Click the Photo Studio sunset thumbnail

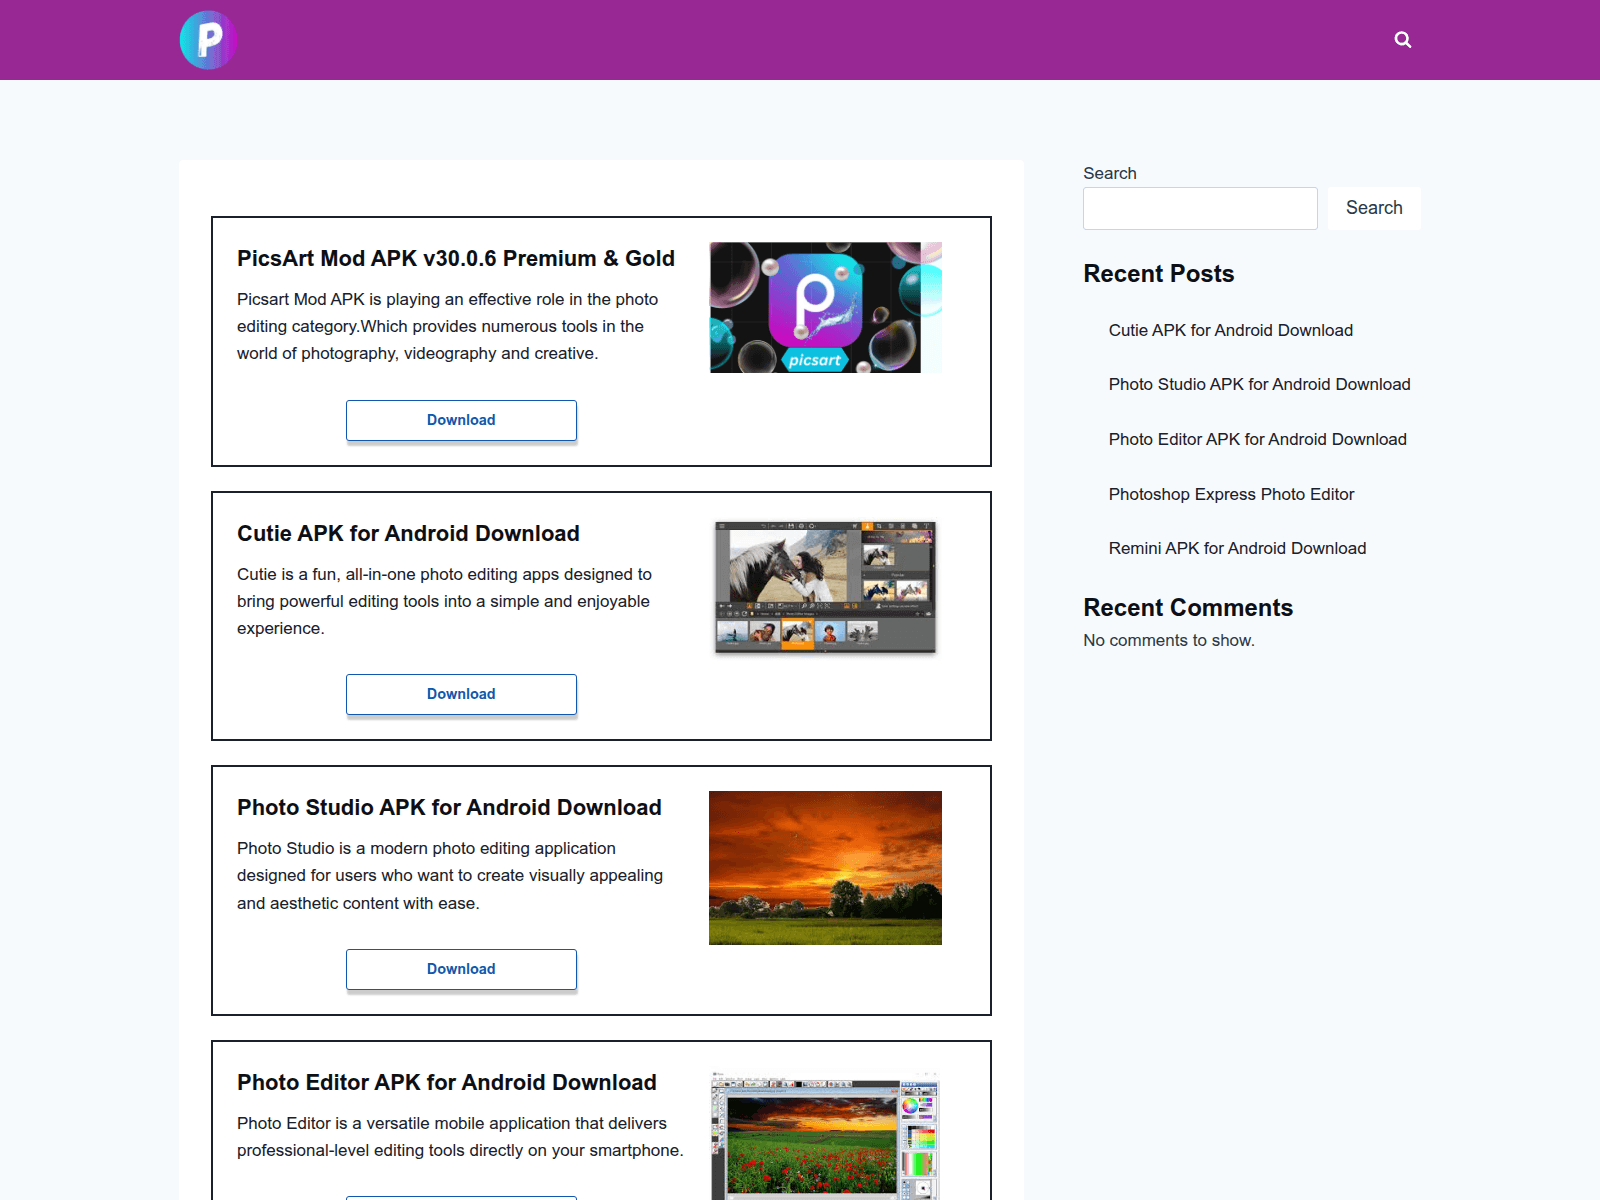click(825, 868)
